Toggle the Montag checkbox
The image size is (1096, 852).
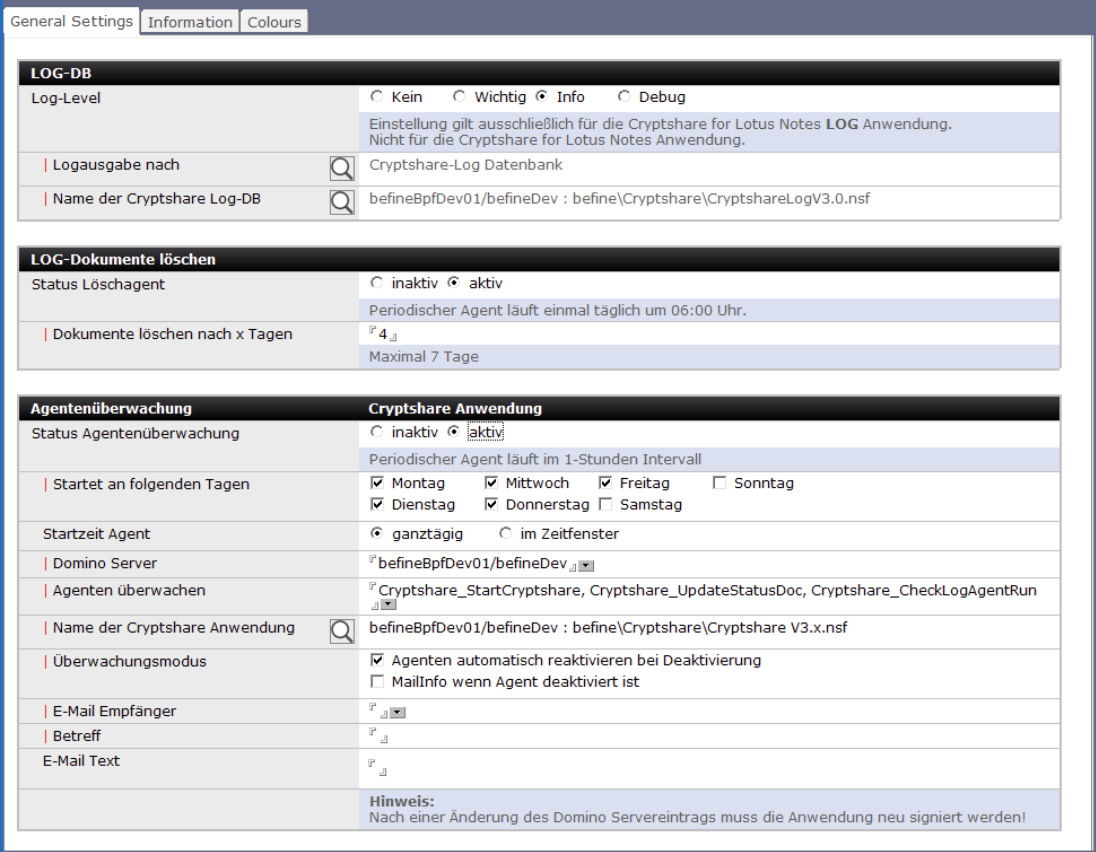(377, 482)
